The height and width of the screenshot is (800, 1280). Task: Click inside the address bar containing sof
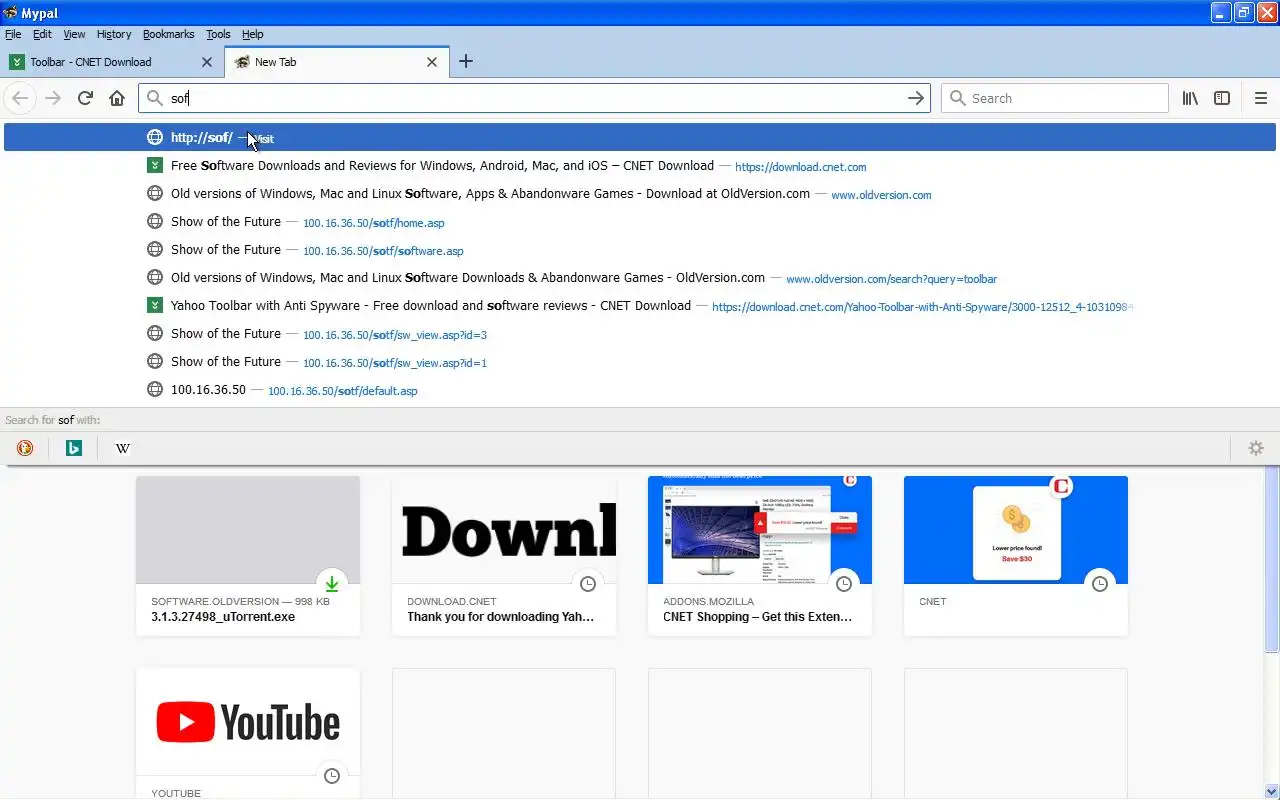pos(535,98)
